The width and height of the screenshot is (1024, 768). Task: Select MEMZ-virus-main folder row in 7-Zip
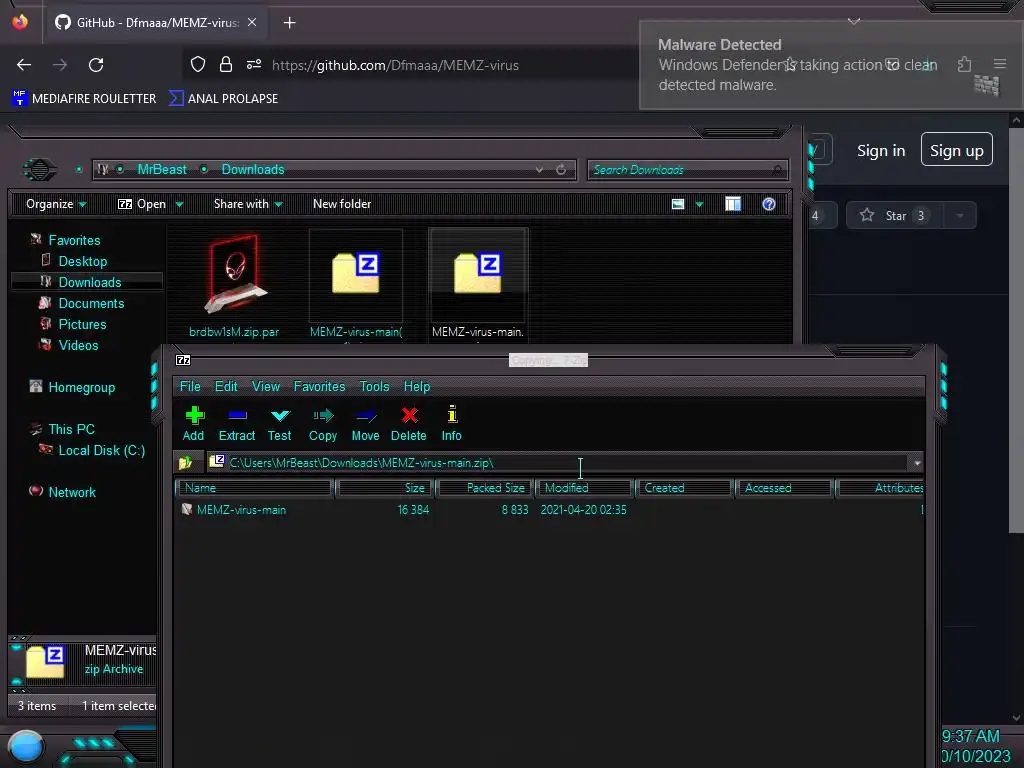[x=549, y=510]
